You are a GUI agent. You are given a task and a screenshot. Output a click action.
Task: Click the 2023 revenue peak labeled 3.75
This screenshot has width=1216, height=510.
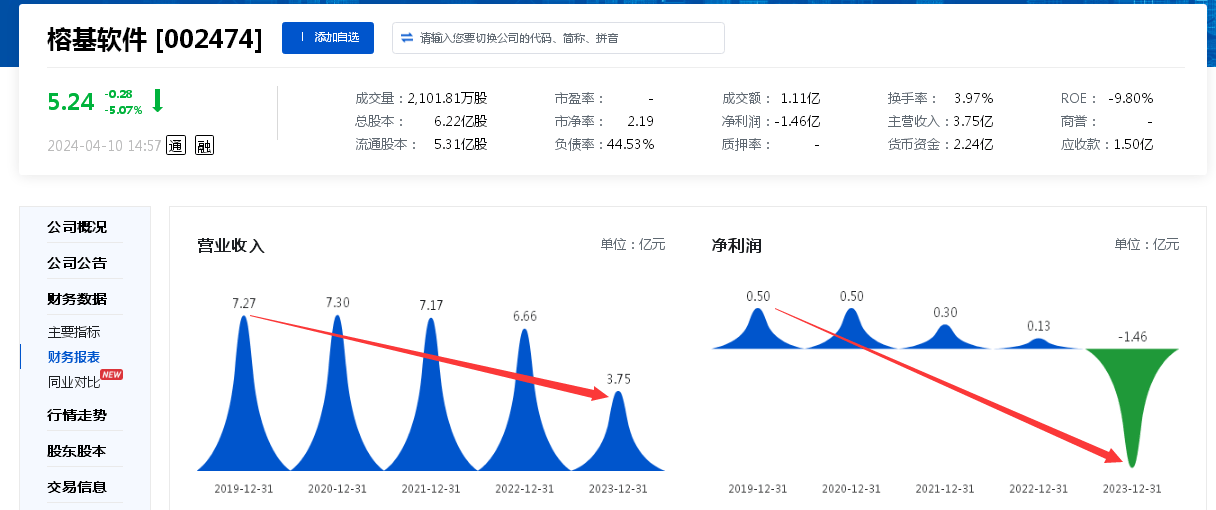click(x=619, y=440)
